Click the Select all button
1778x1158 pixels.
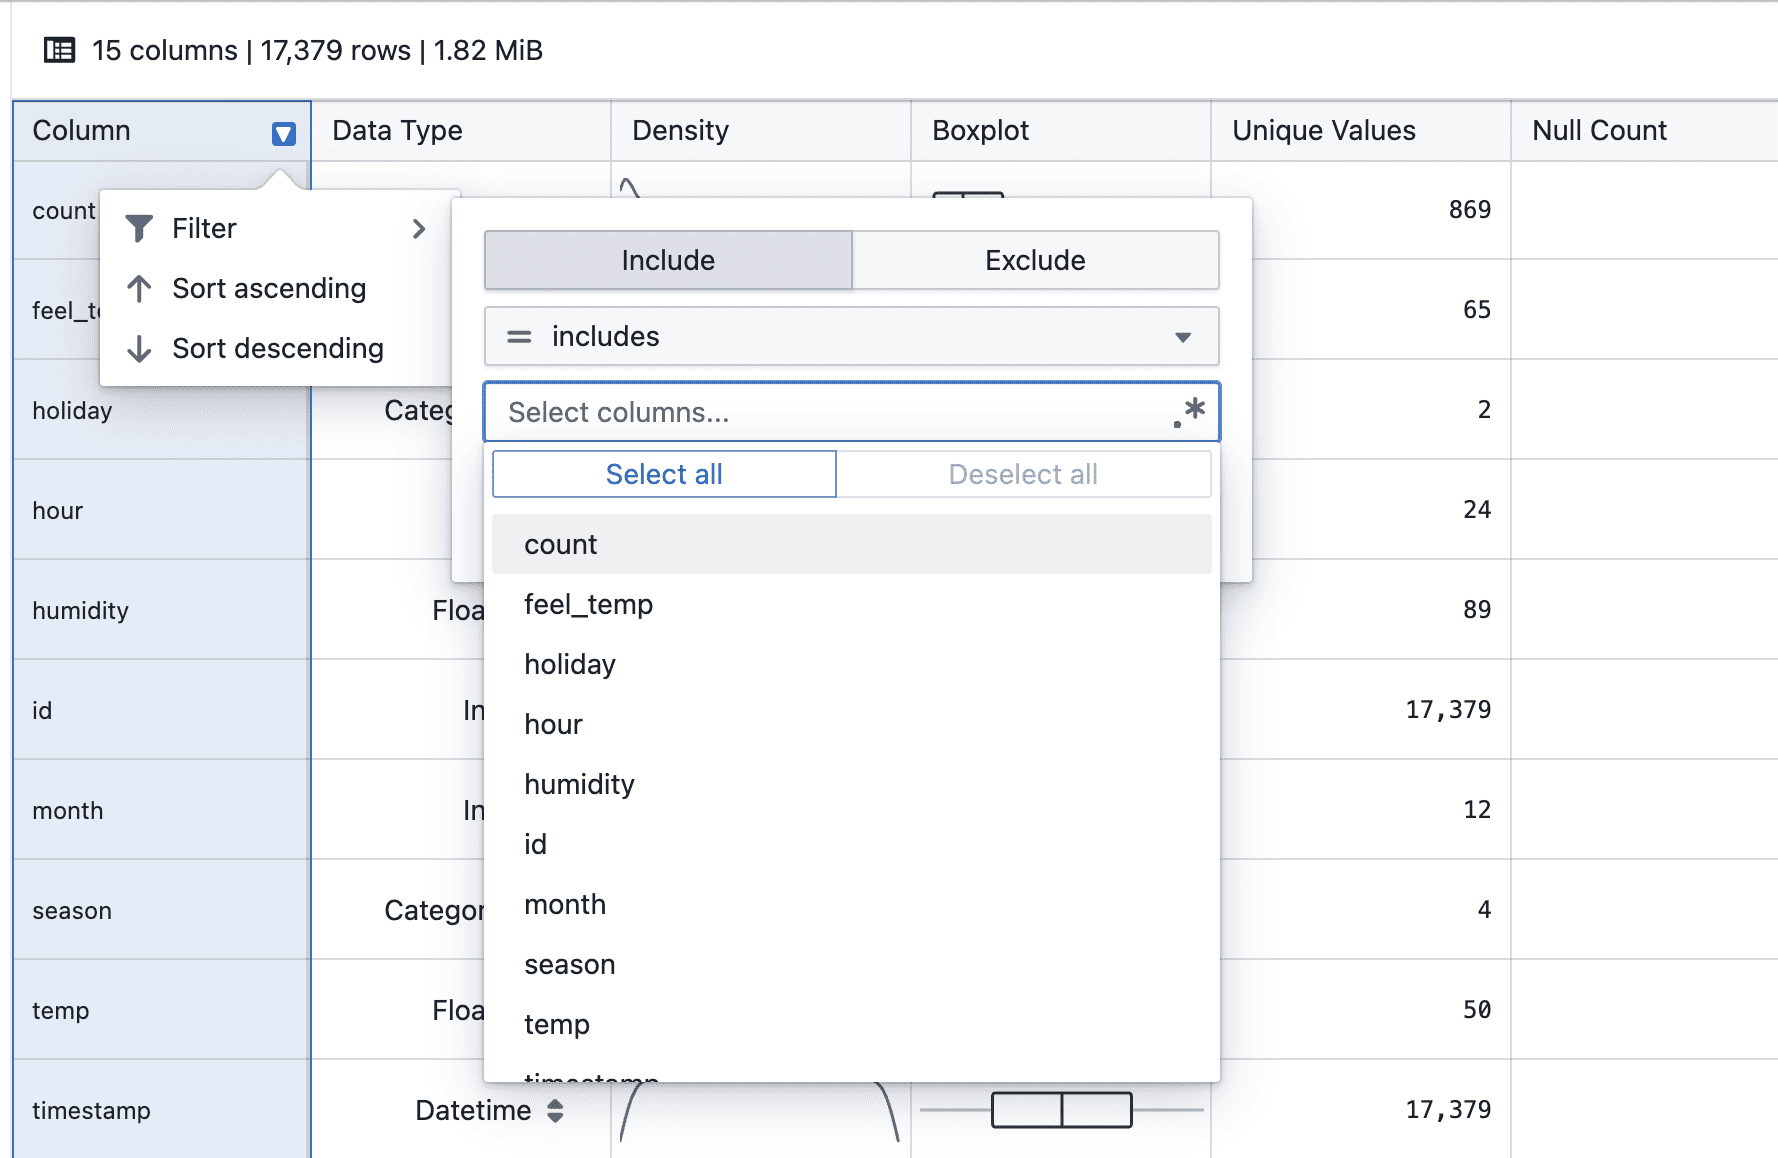(x=664, y=474)
